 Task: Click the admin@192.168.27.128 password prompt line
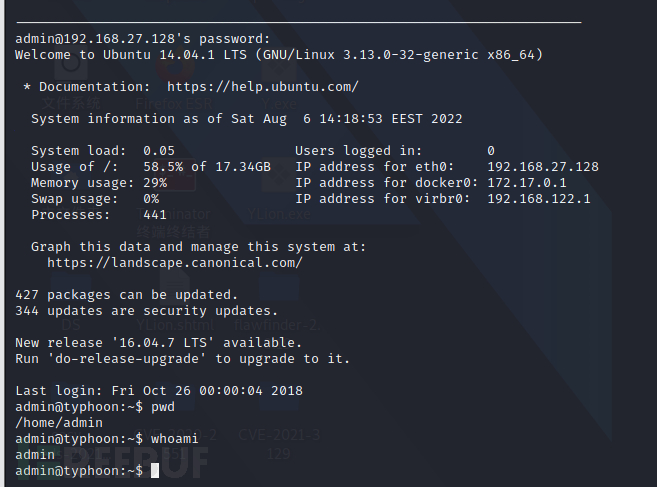pos(143,39)
